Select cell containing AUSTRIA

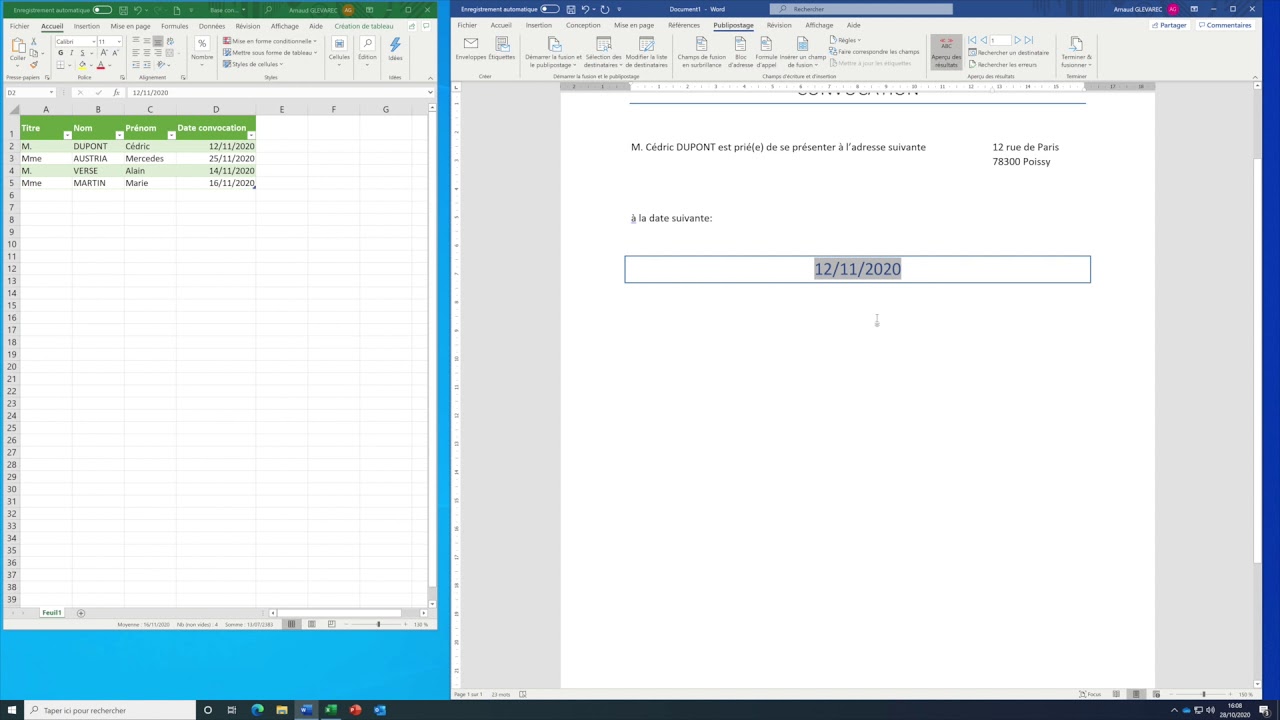(97, 158)
